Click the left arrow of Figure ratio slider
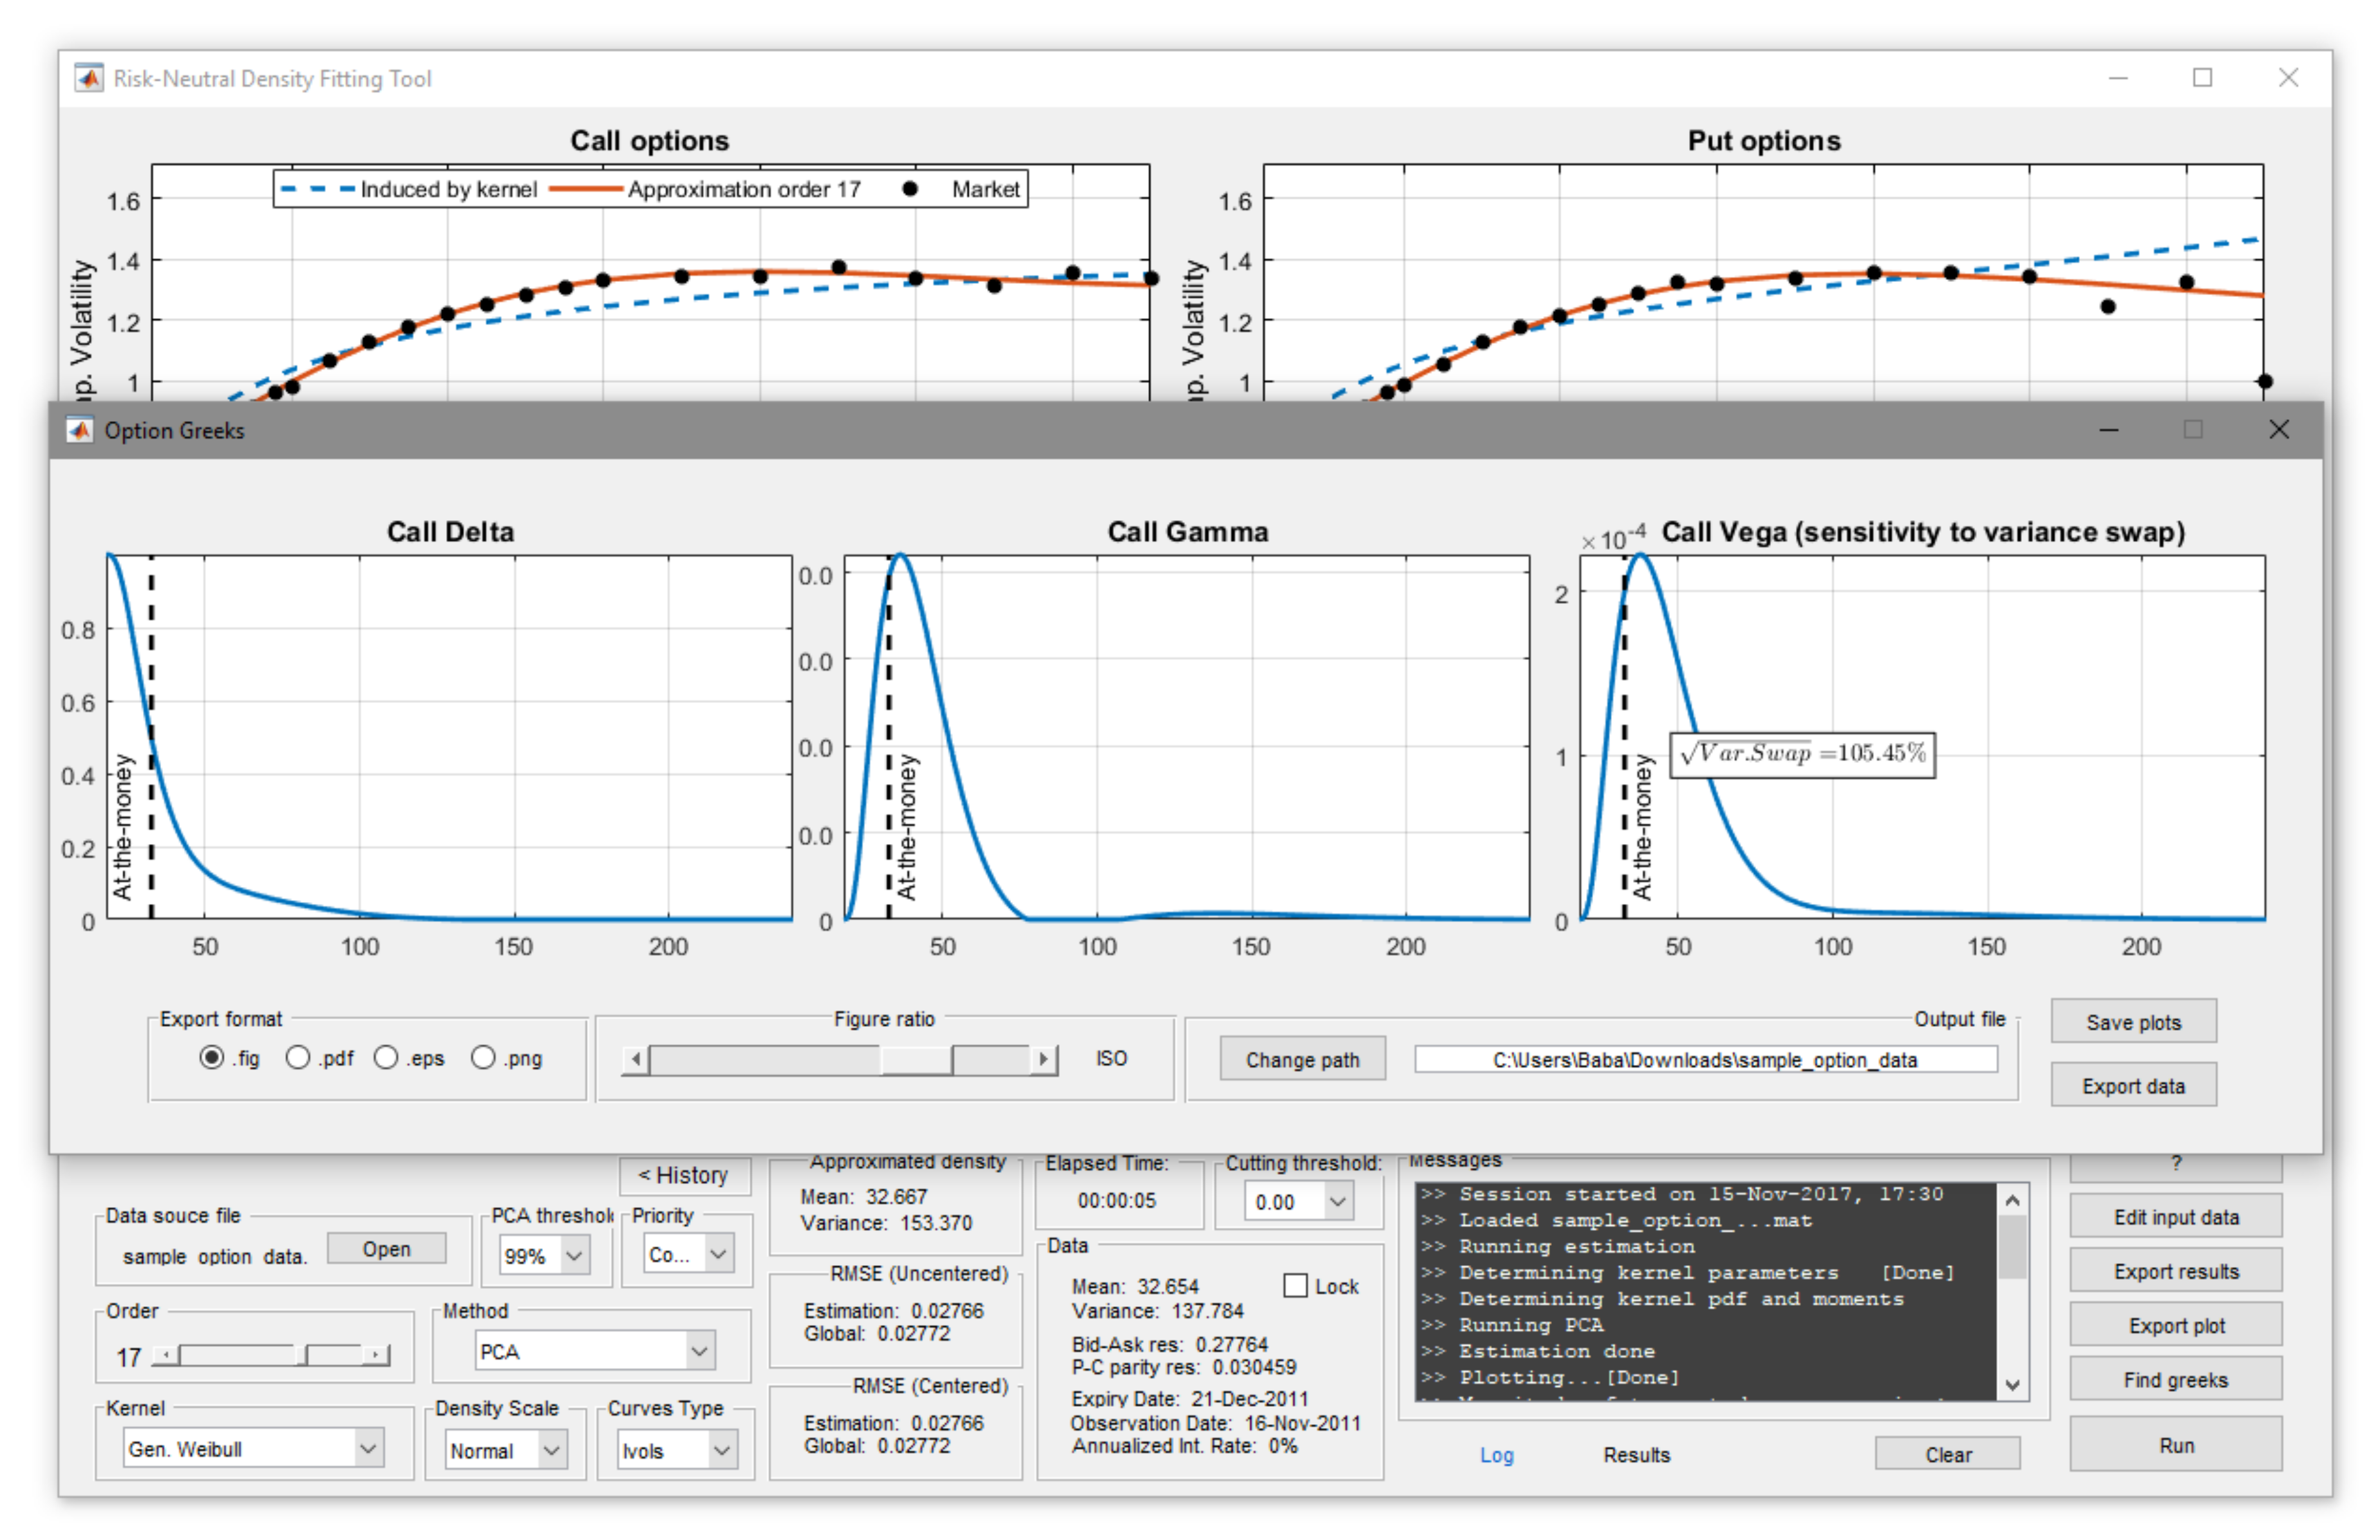This screenshot has width=2380, height=1540. (x=636, y=1059)
